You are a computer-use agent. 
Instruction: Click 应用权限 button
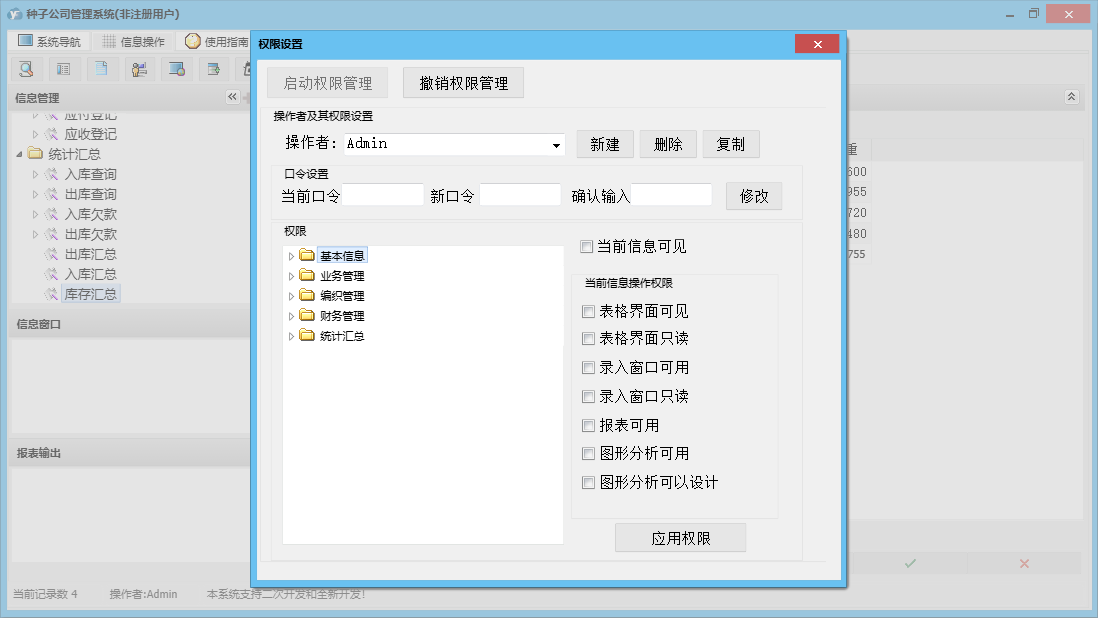(681, 538)
